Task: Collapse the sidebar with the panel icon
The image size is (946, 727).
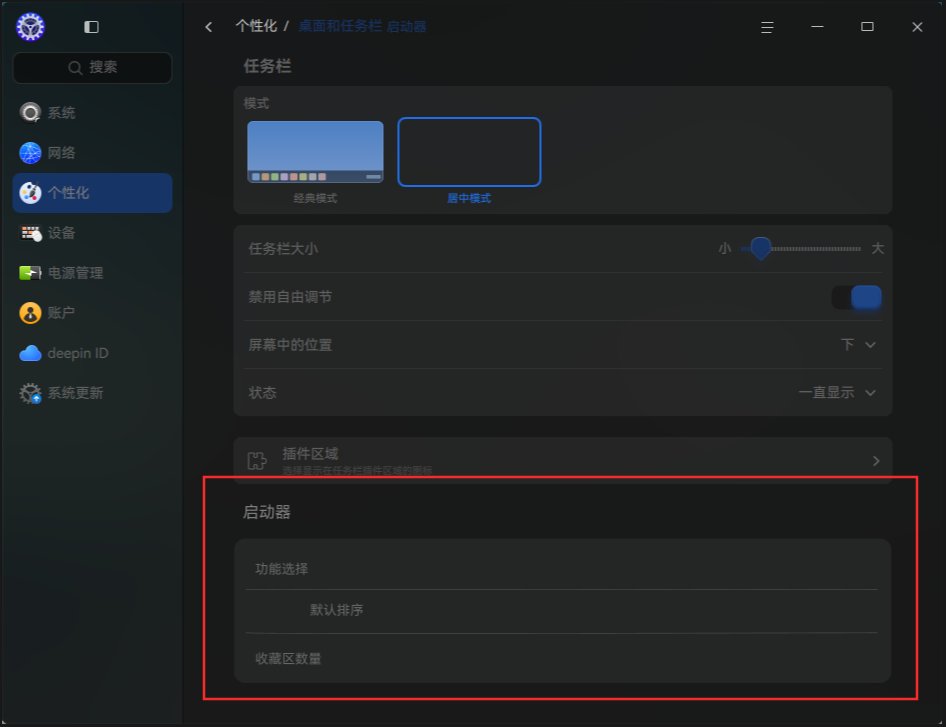Action: coord(91,27)
